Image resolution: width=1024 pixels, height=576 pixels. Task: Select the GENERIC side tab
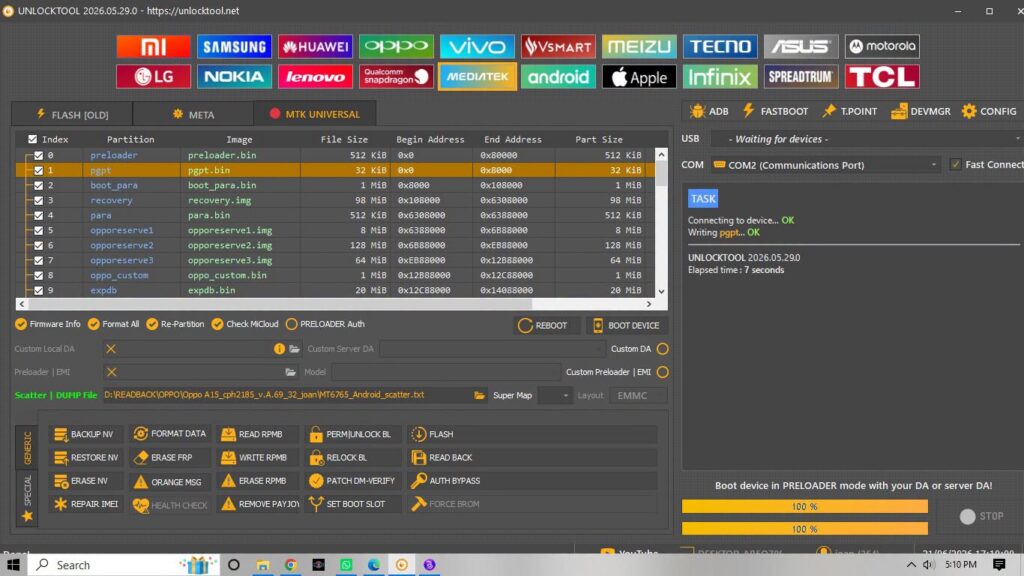[x=27, y=448]
